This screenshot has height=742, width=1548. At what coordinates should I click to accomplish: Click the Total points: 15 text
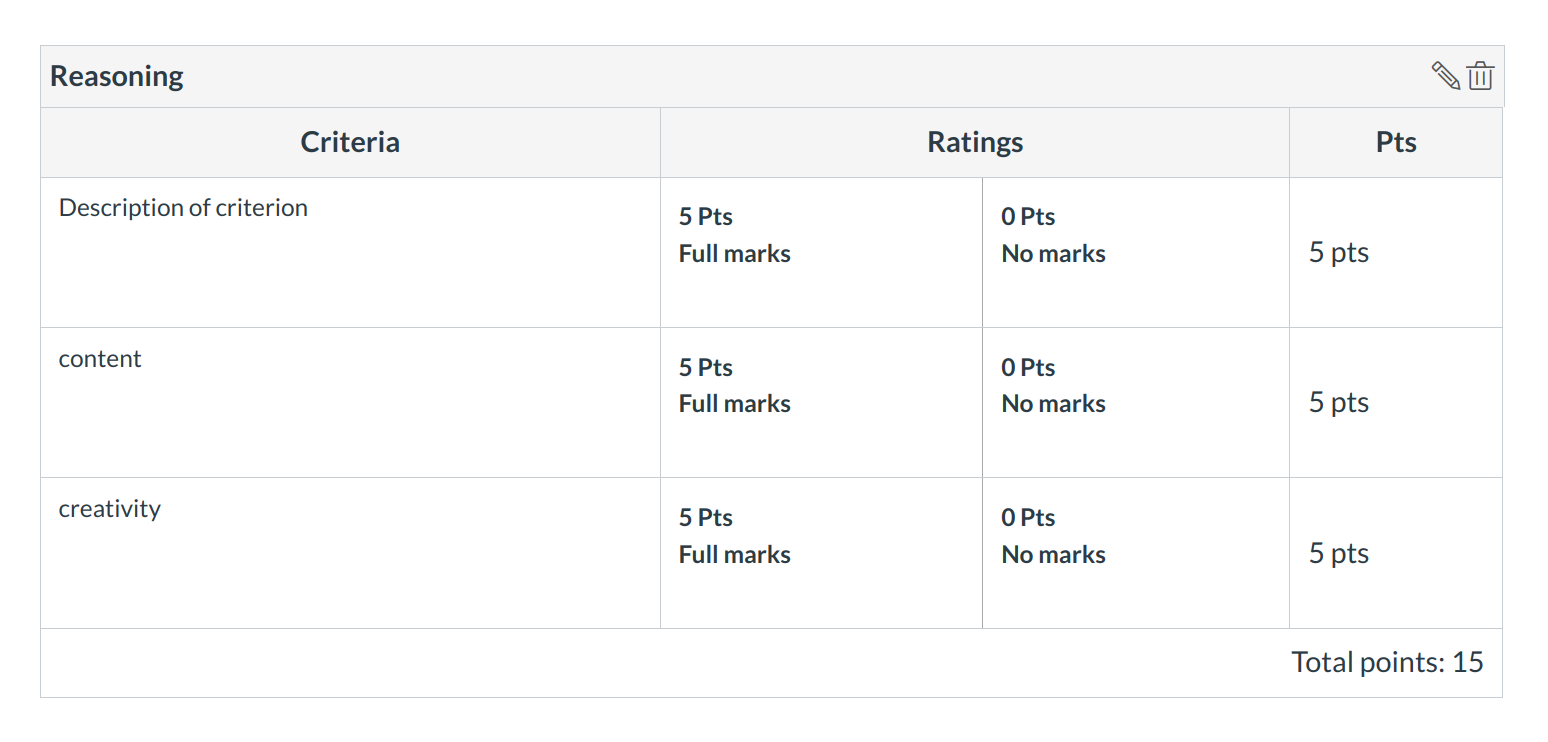[x=1387, y=662]
